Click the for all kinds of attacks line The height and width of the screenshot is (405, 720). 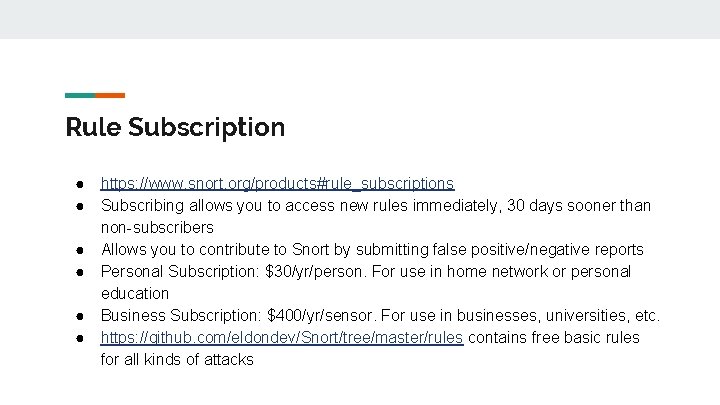[x=177, y=360]
